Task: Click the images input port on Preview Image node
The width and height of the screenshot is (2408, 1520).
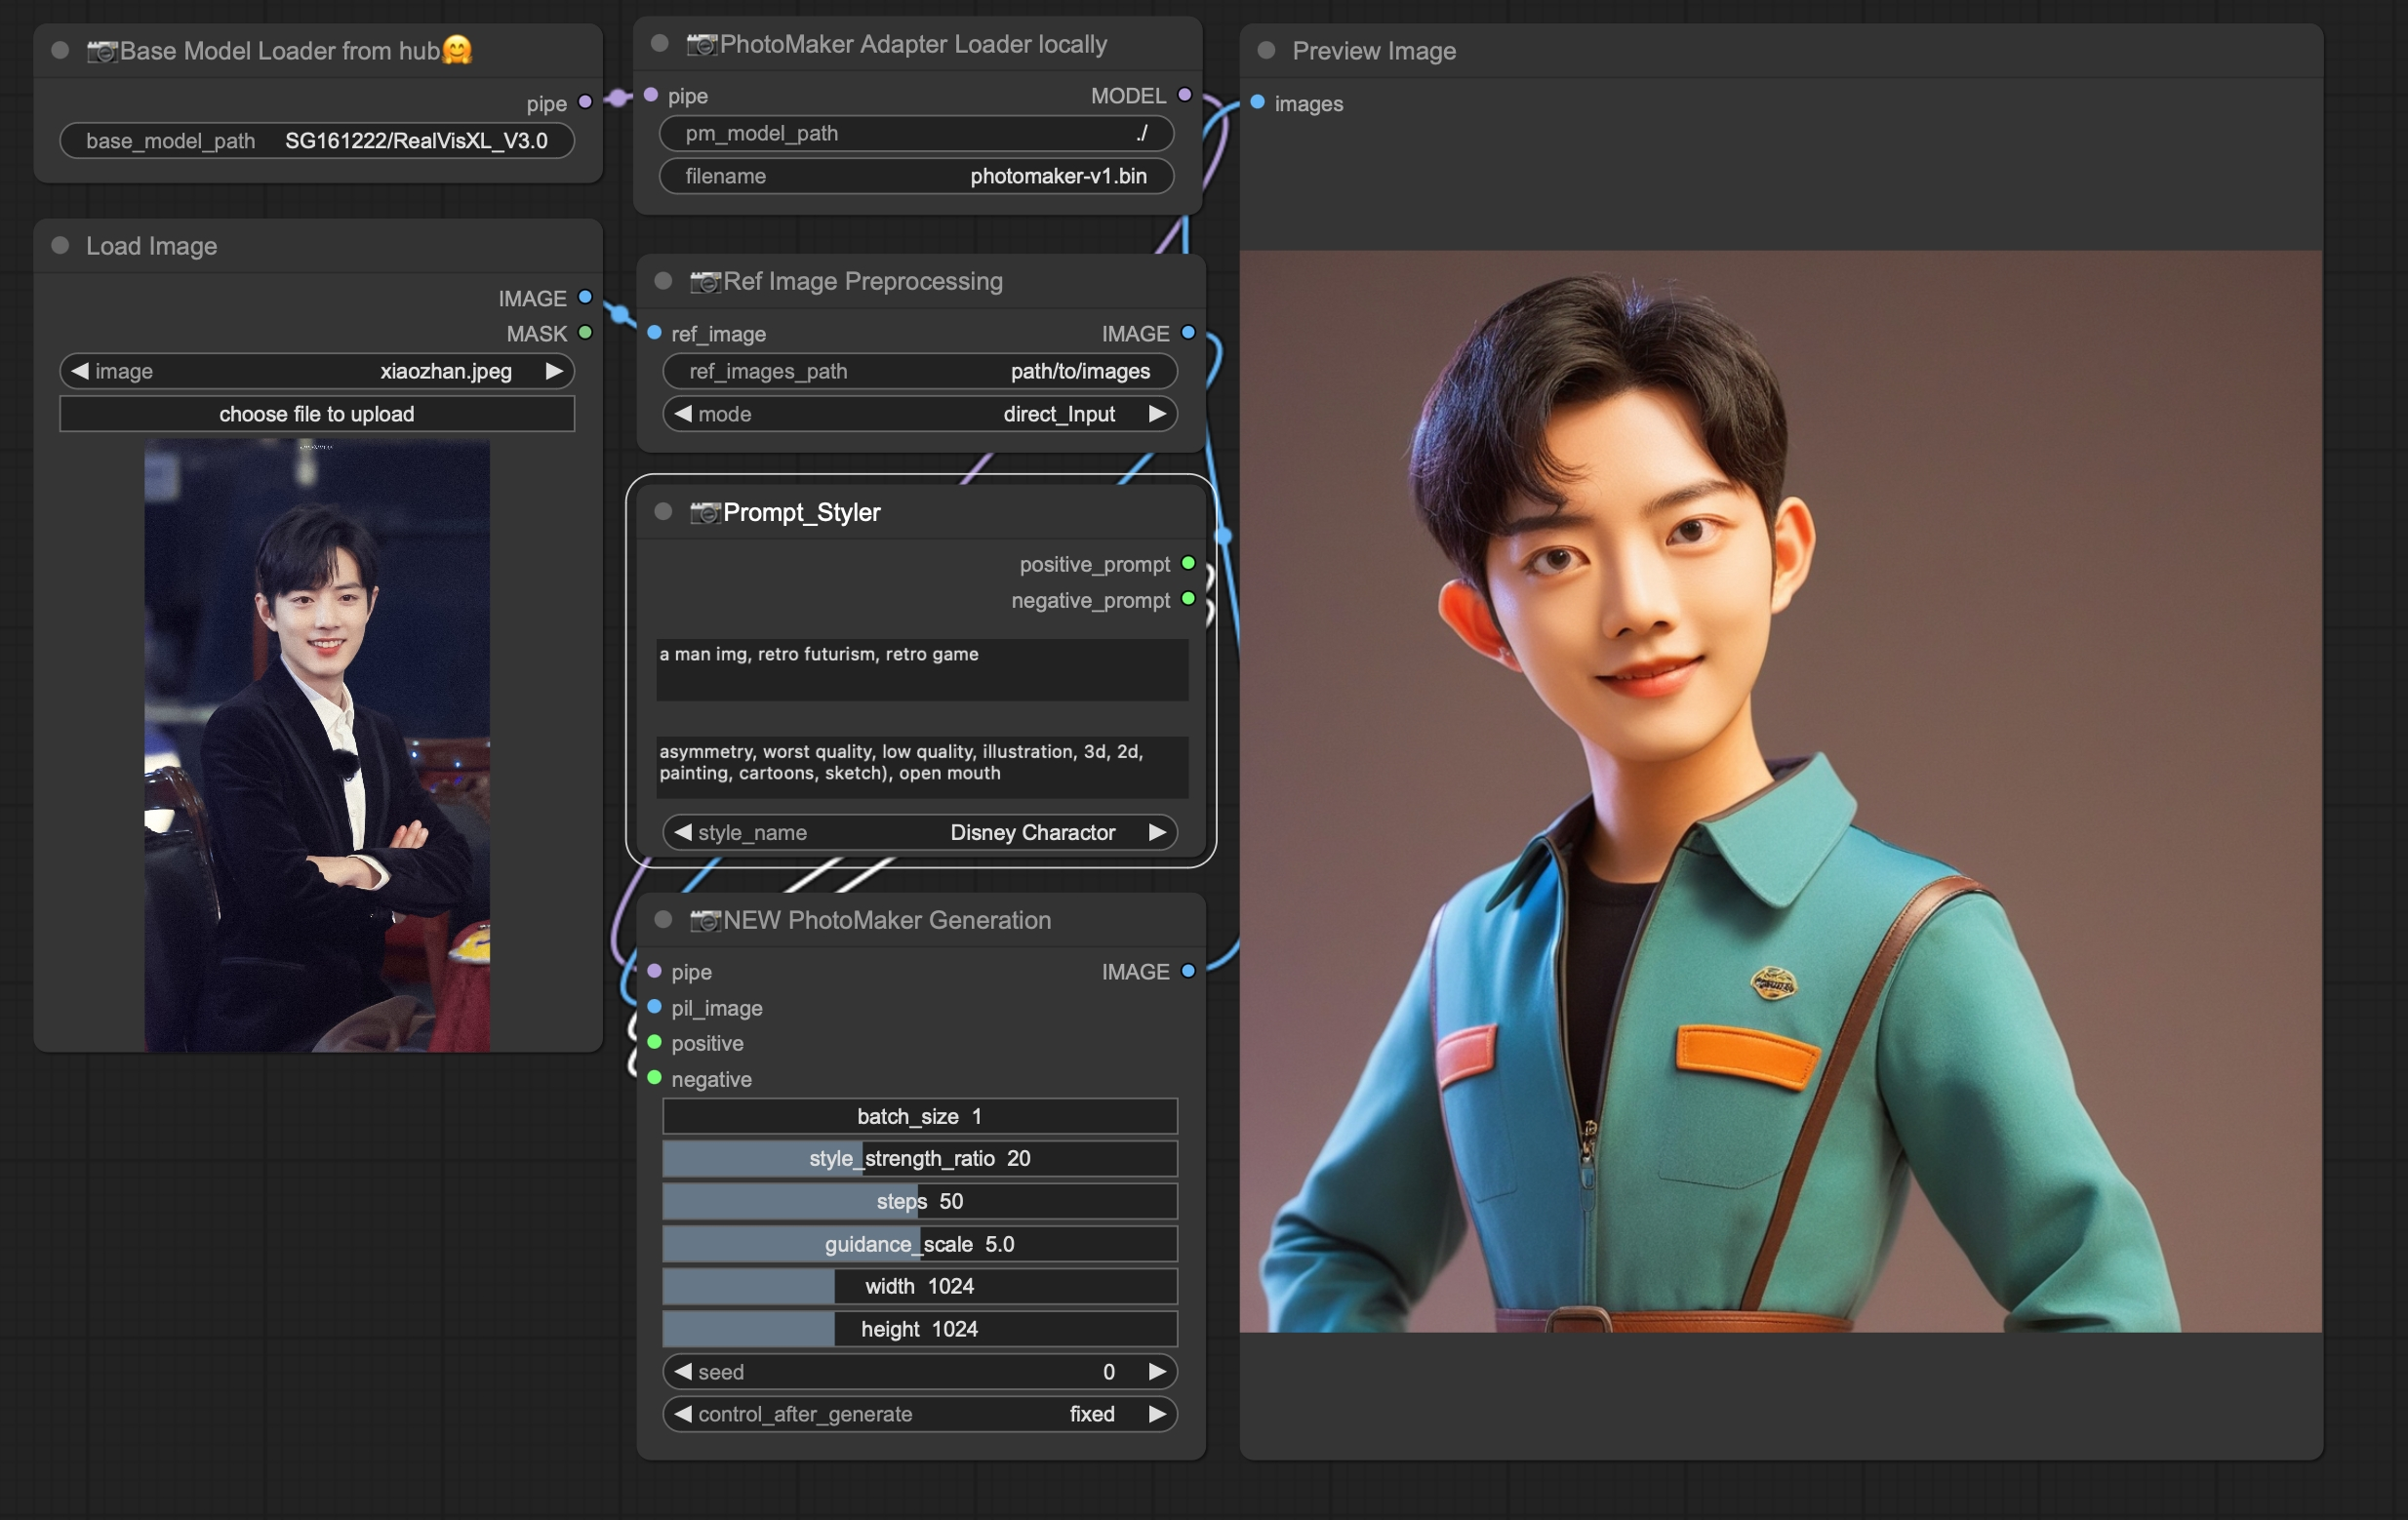Action: tap(1257, 103)
